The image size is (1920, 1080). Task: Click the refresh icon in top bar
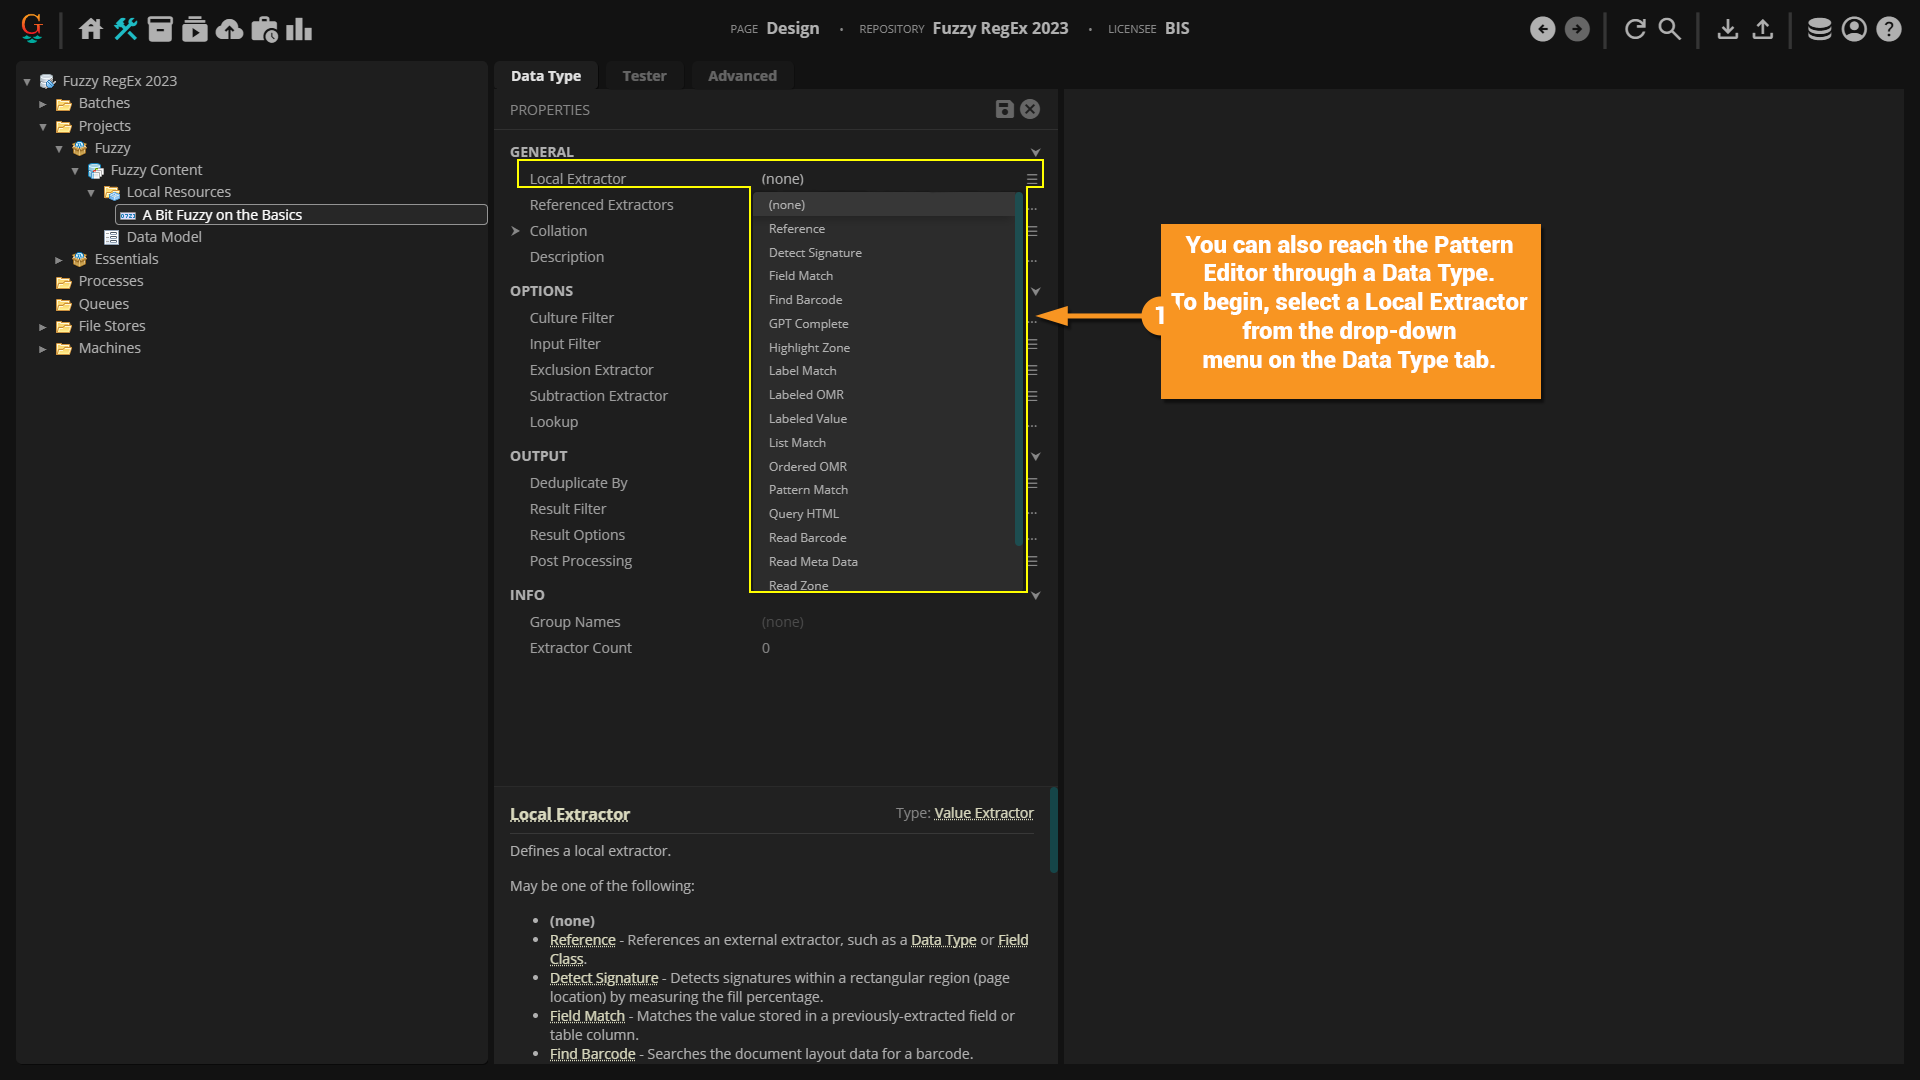(1635, 29)
